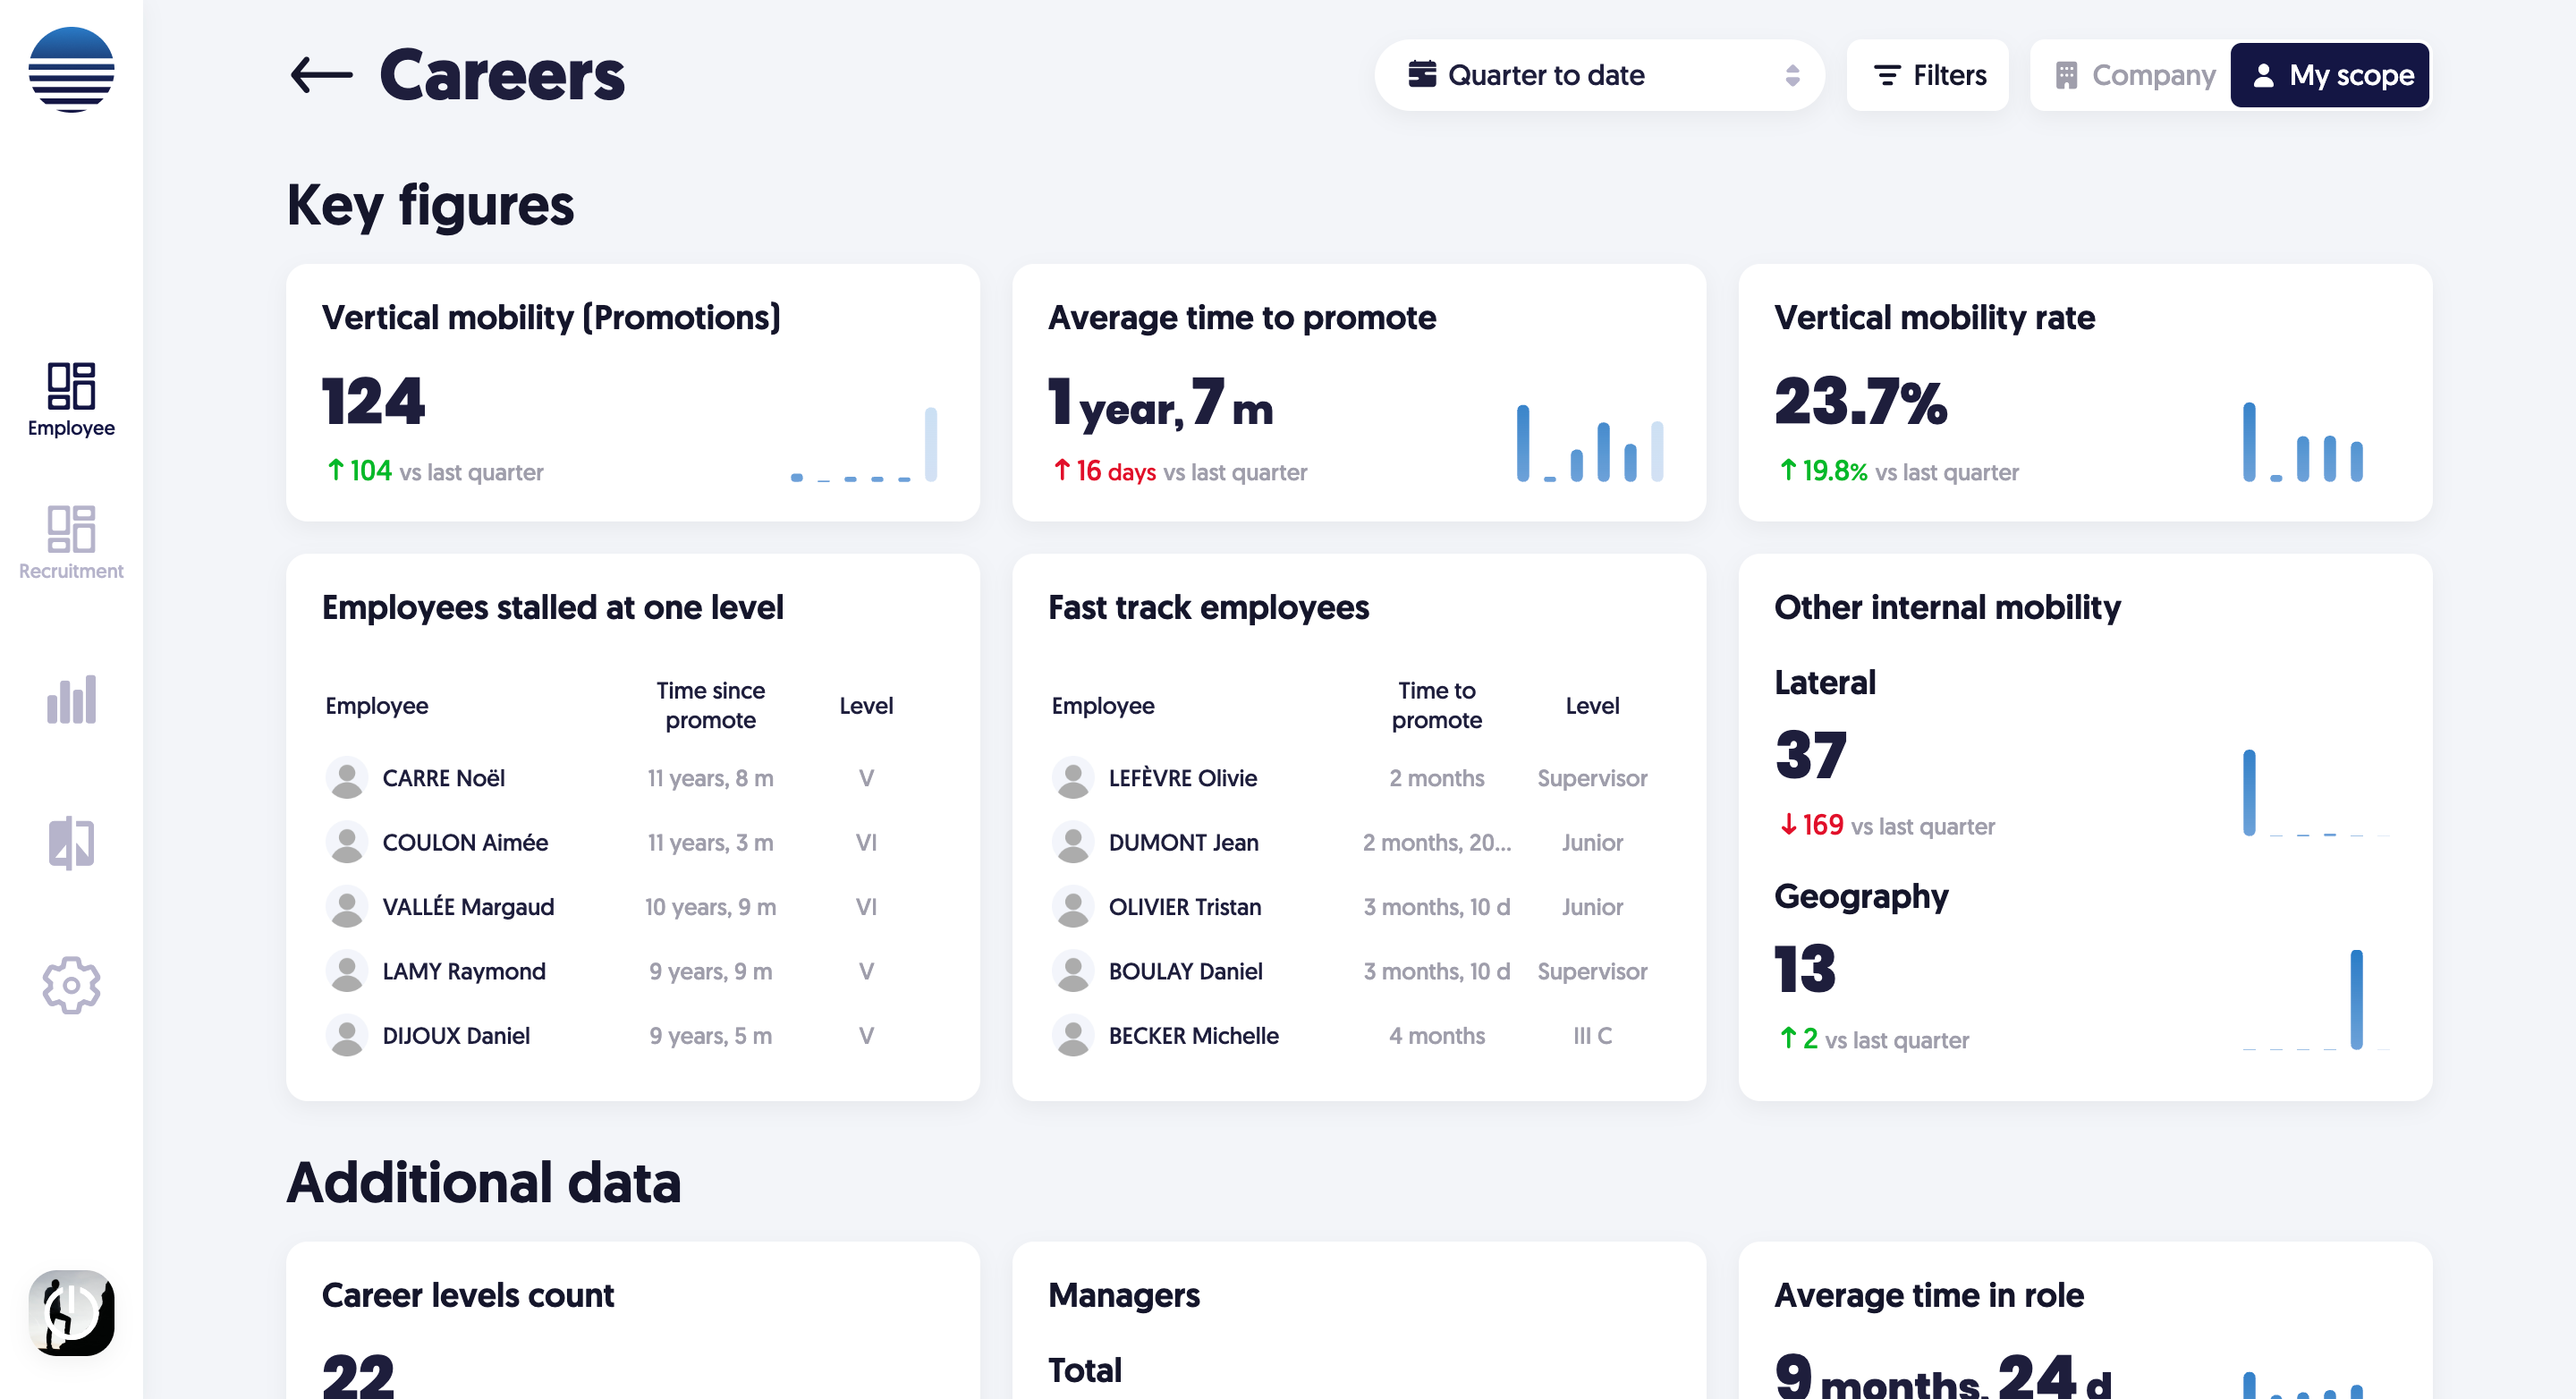The height and width of the screenshot is (1399, 2576).
Task: Open the Filters panel
Action: point(1928,75)
